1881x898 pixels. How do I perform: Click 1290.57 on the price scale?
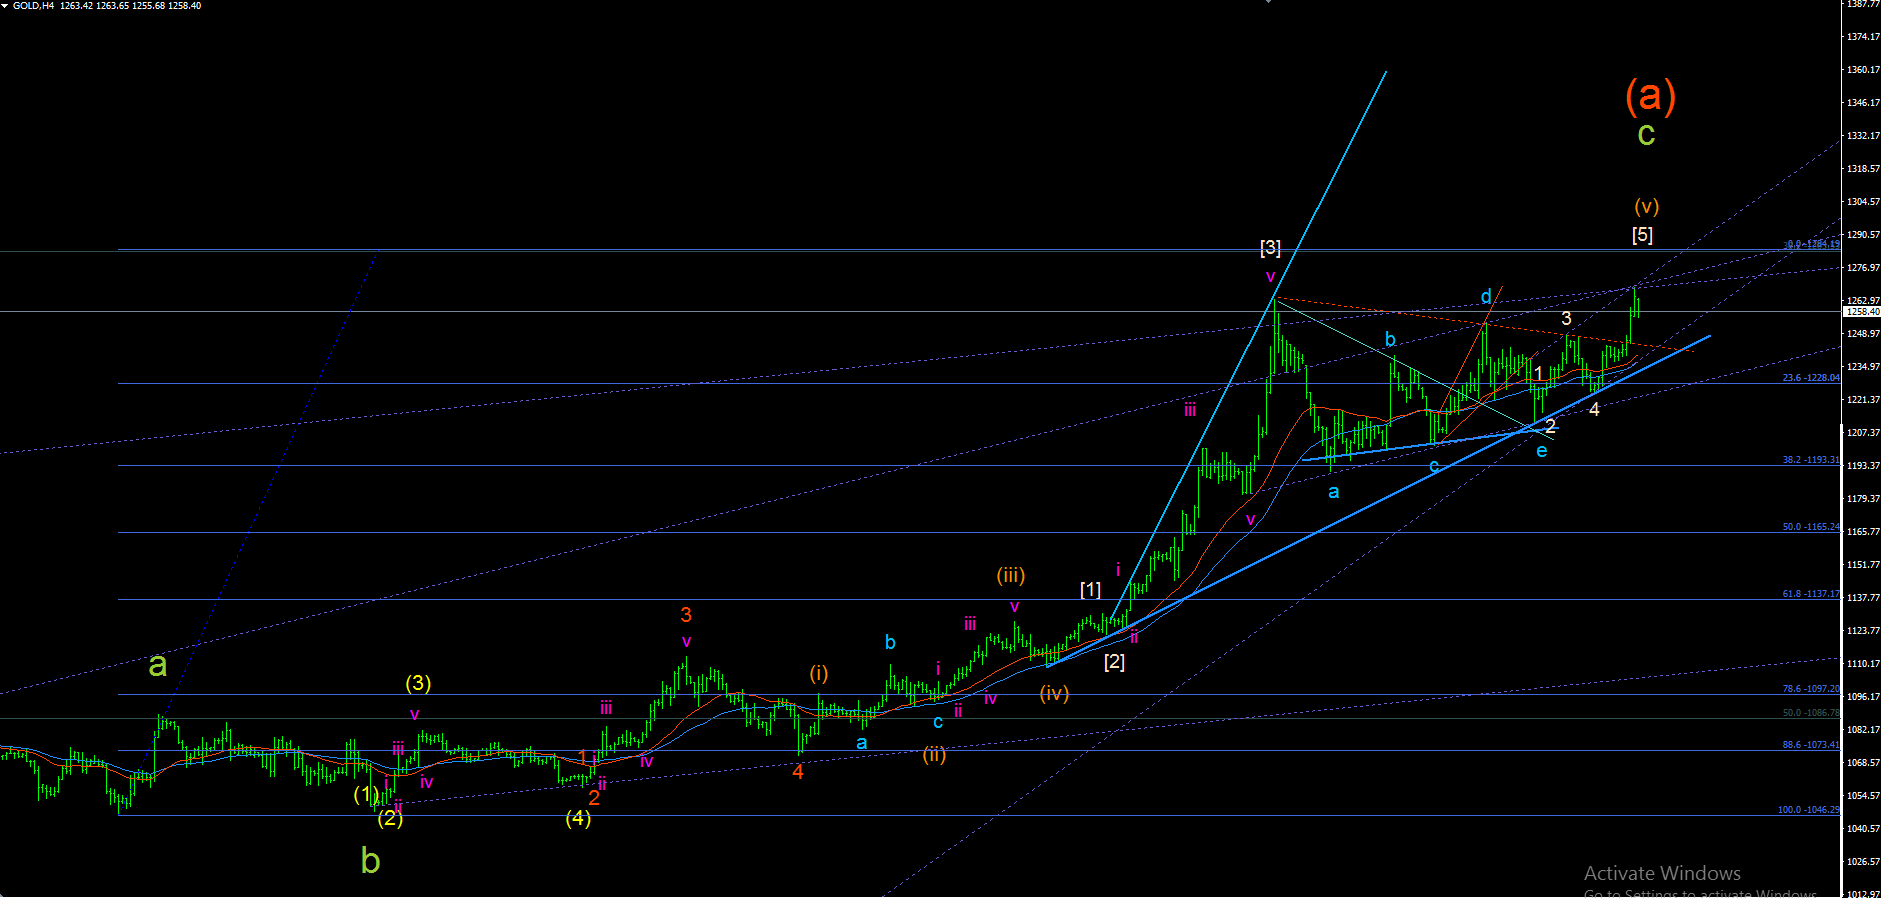pyautogui.click(x=1862, y=235)
